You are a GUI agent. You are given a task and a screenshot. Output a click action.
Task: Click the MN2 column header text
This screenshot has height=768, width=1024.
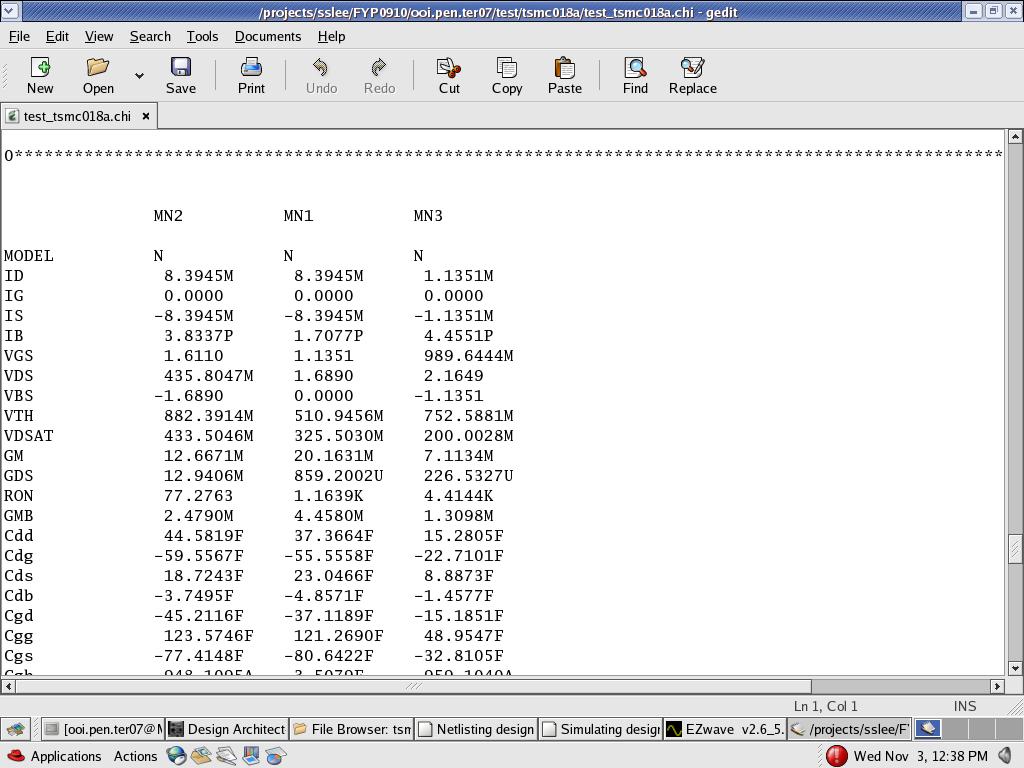[x=168, y=216]
